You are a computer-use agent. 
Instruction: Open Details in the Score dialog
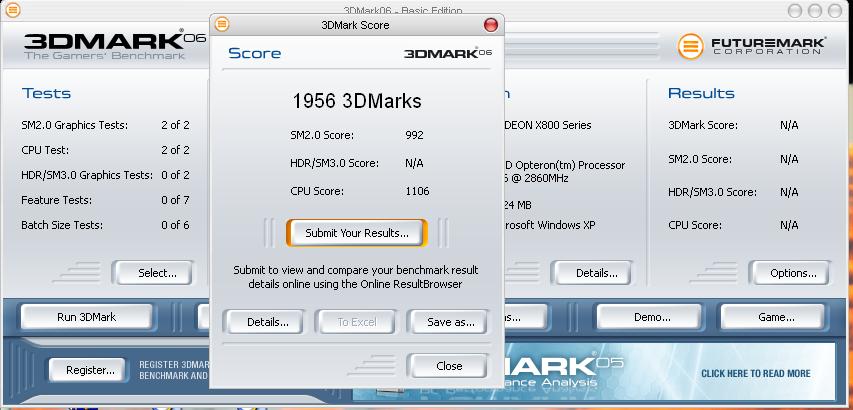(261, 322)
